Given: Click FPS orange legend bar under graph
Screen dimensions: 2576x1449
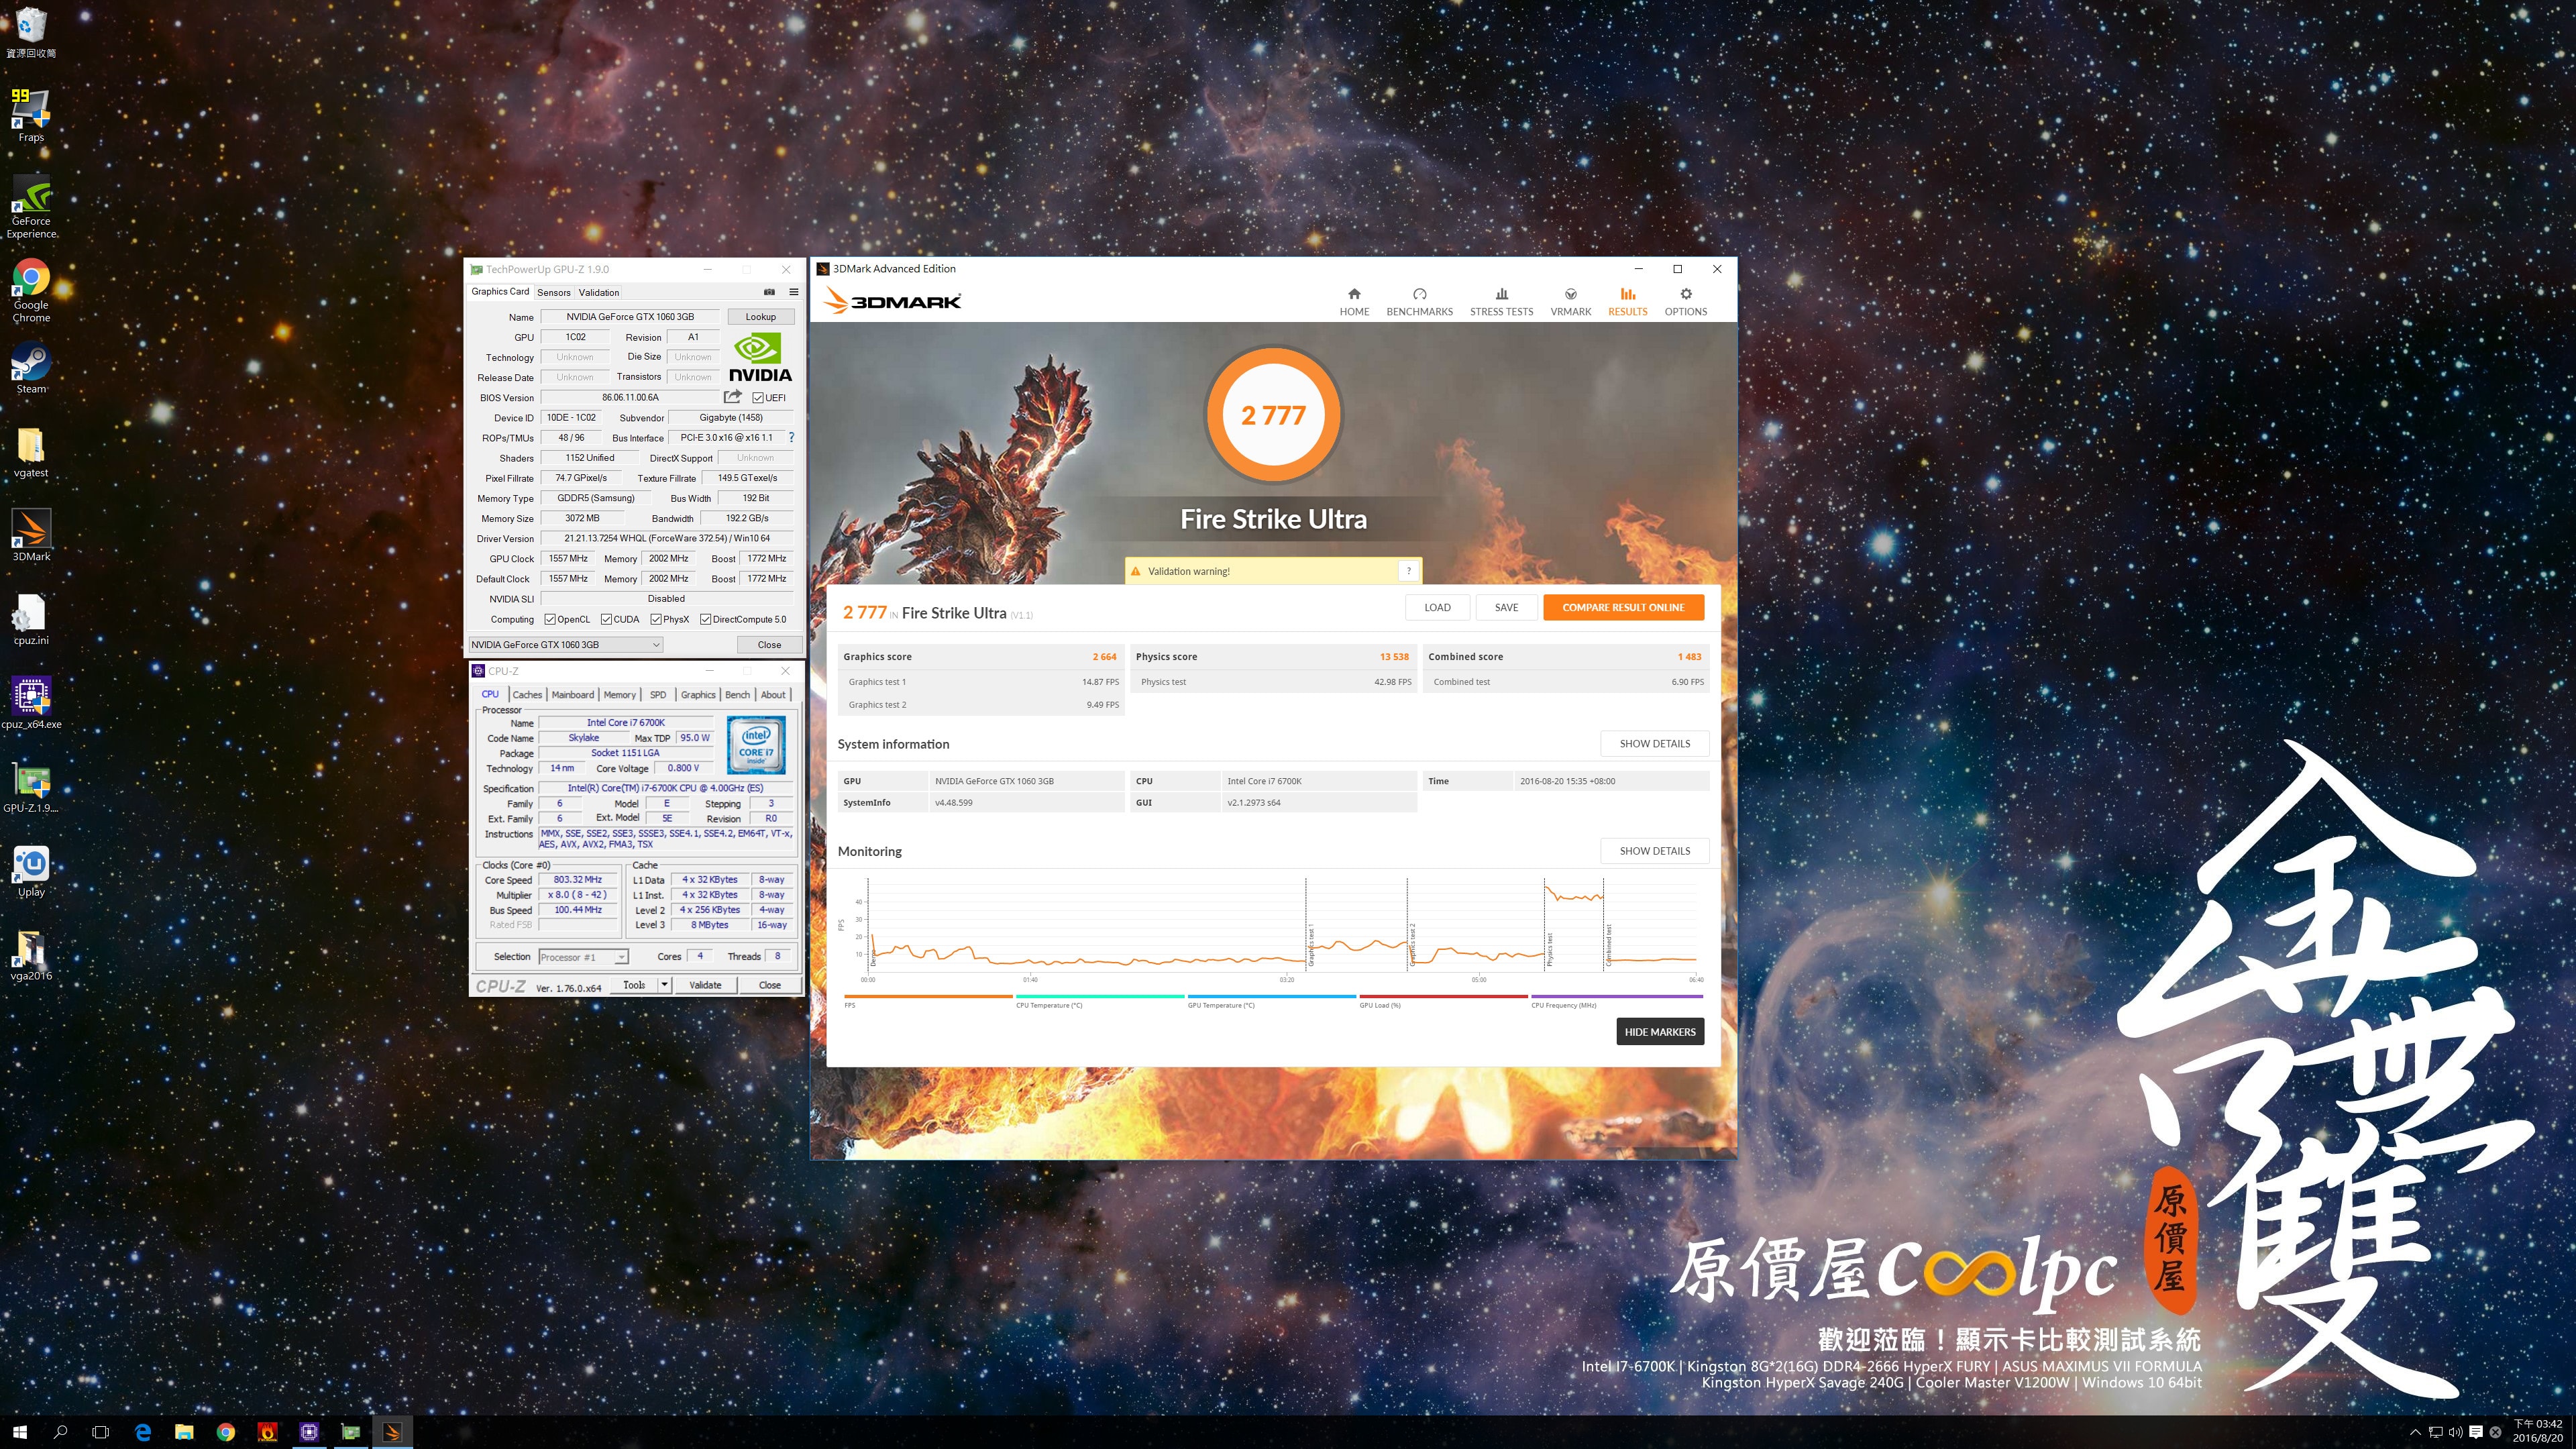Looking at the screenshot, I should click(928, 996).
